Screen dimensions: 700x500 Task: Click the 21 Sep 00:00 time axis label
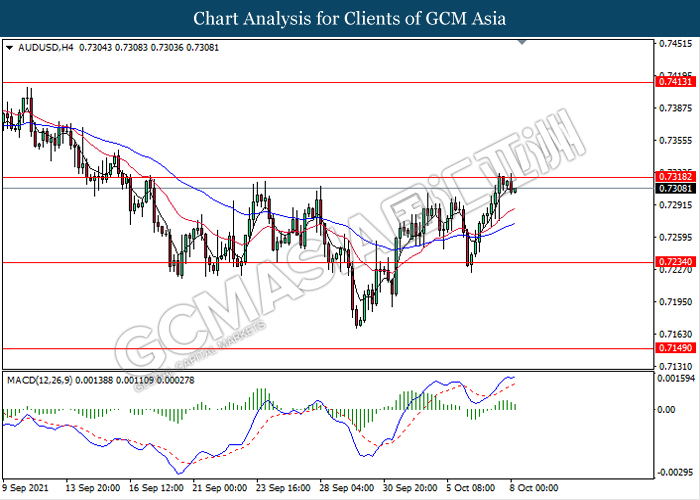[220, 488]
